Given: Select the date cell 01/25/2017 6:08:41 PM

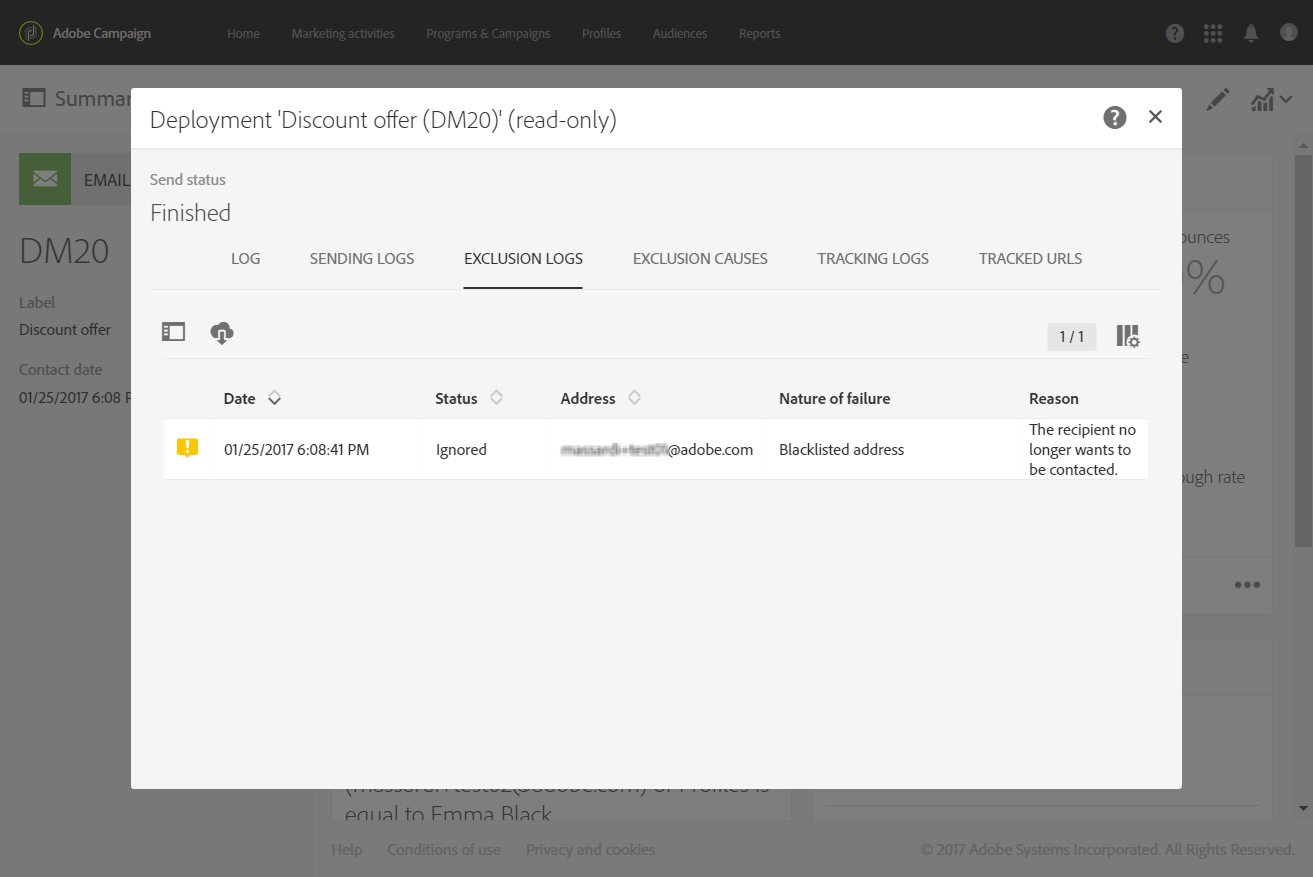Looking at the screenshot, I should coord(297,450).
